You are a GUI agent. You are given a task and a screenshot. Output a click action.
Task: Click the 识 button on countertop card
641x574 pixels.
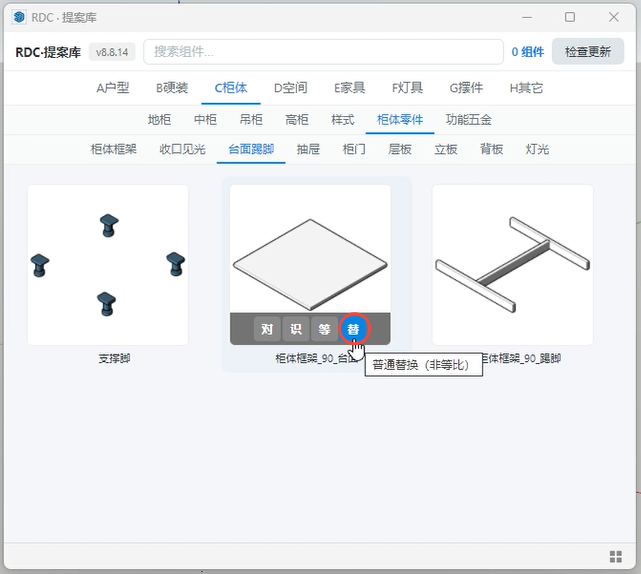coord(296,329)
